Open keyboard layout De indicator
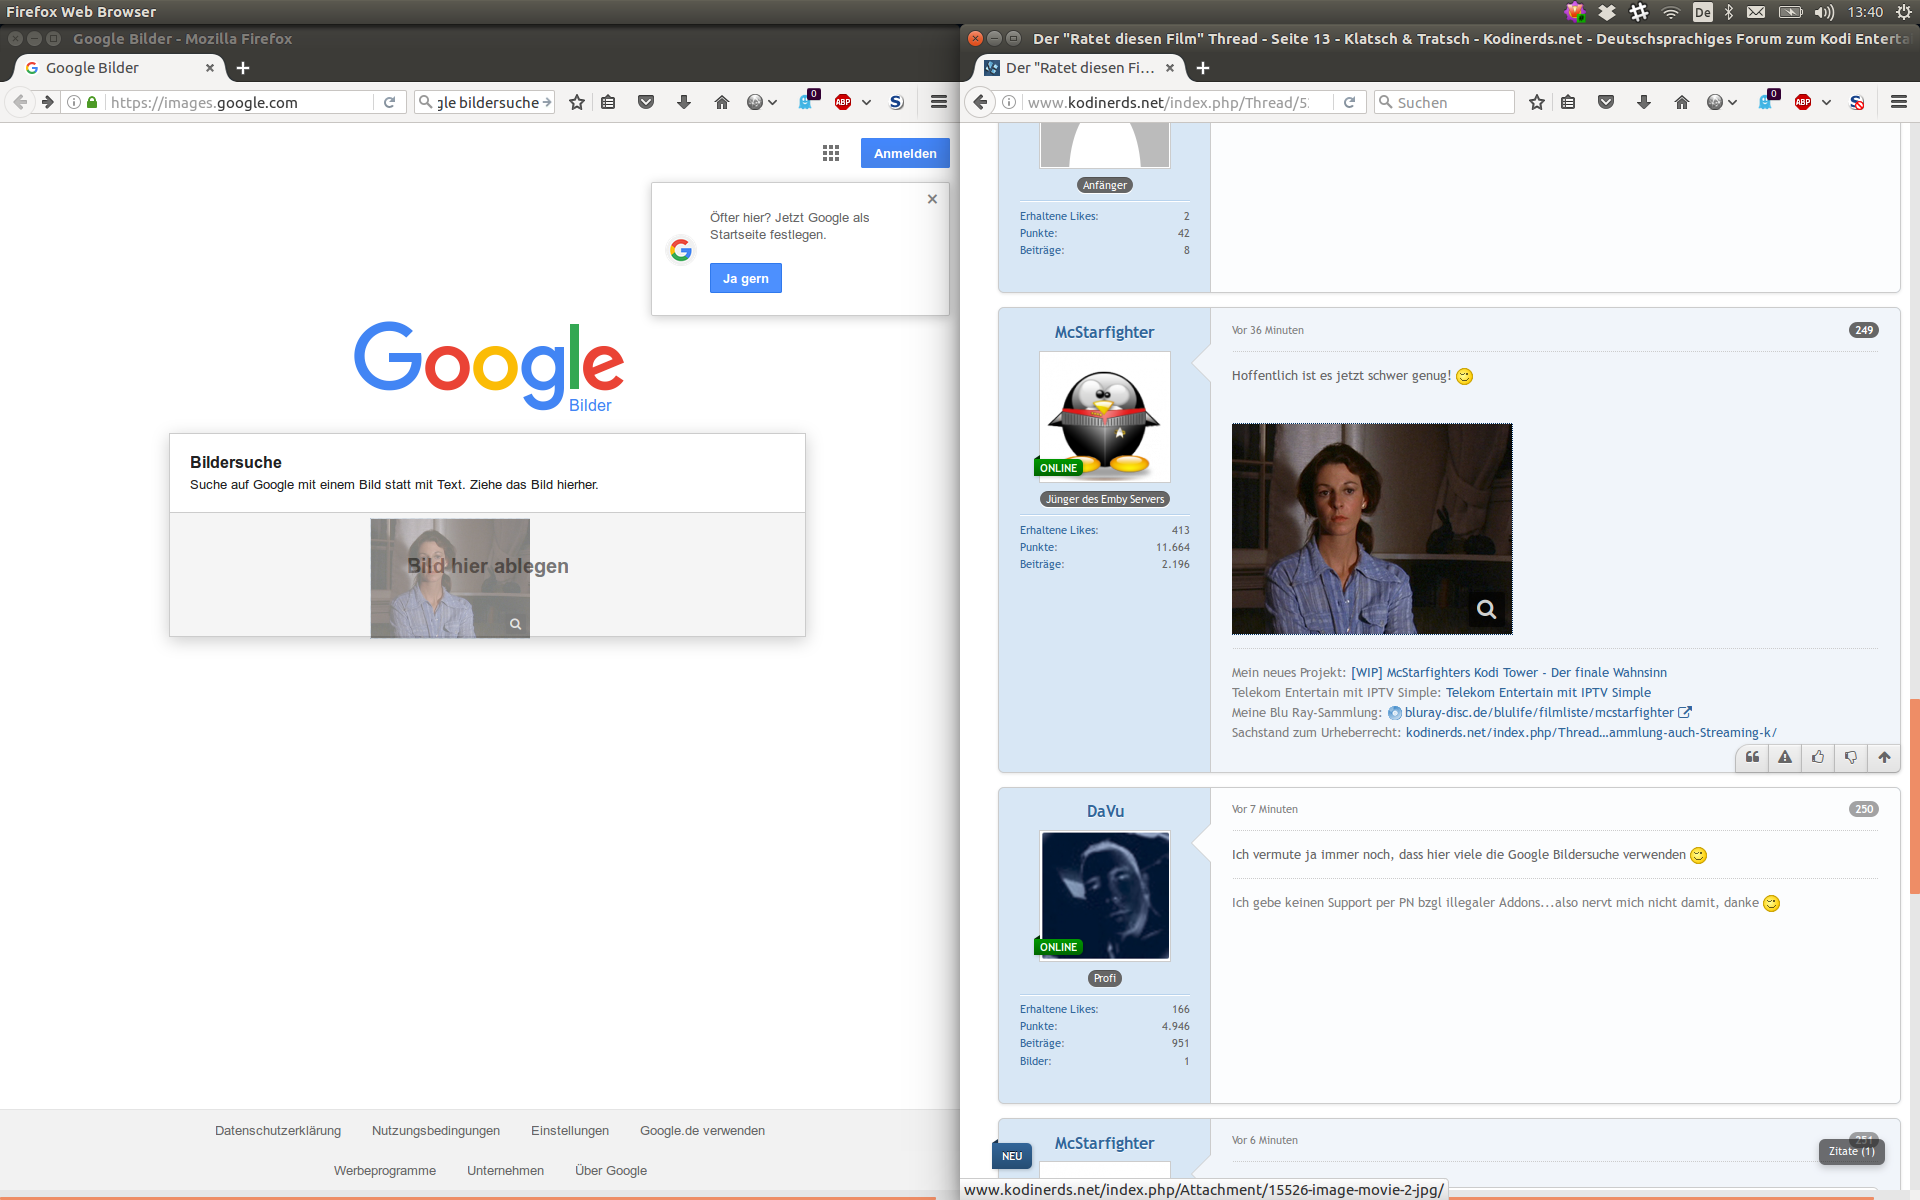The image size is (1920, 1200). tap(1702, 12)
